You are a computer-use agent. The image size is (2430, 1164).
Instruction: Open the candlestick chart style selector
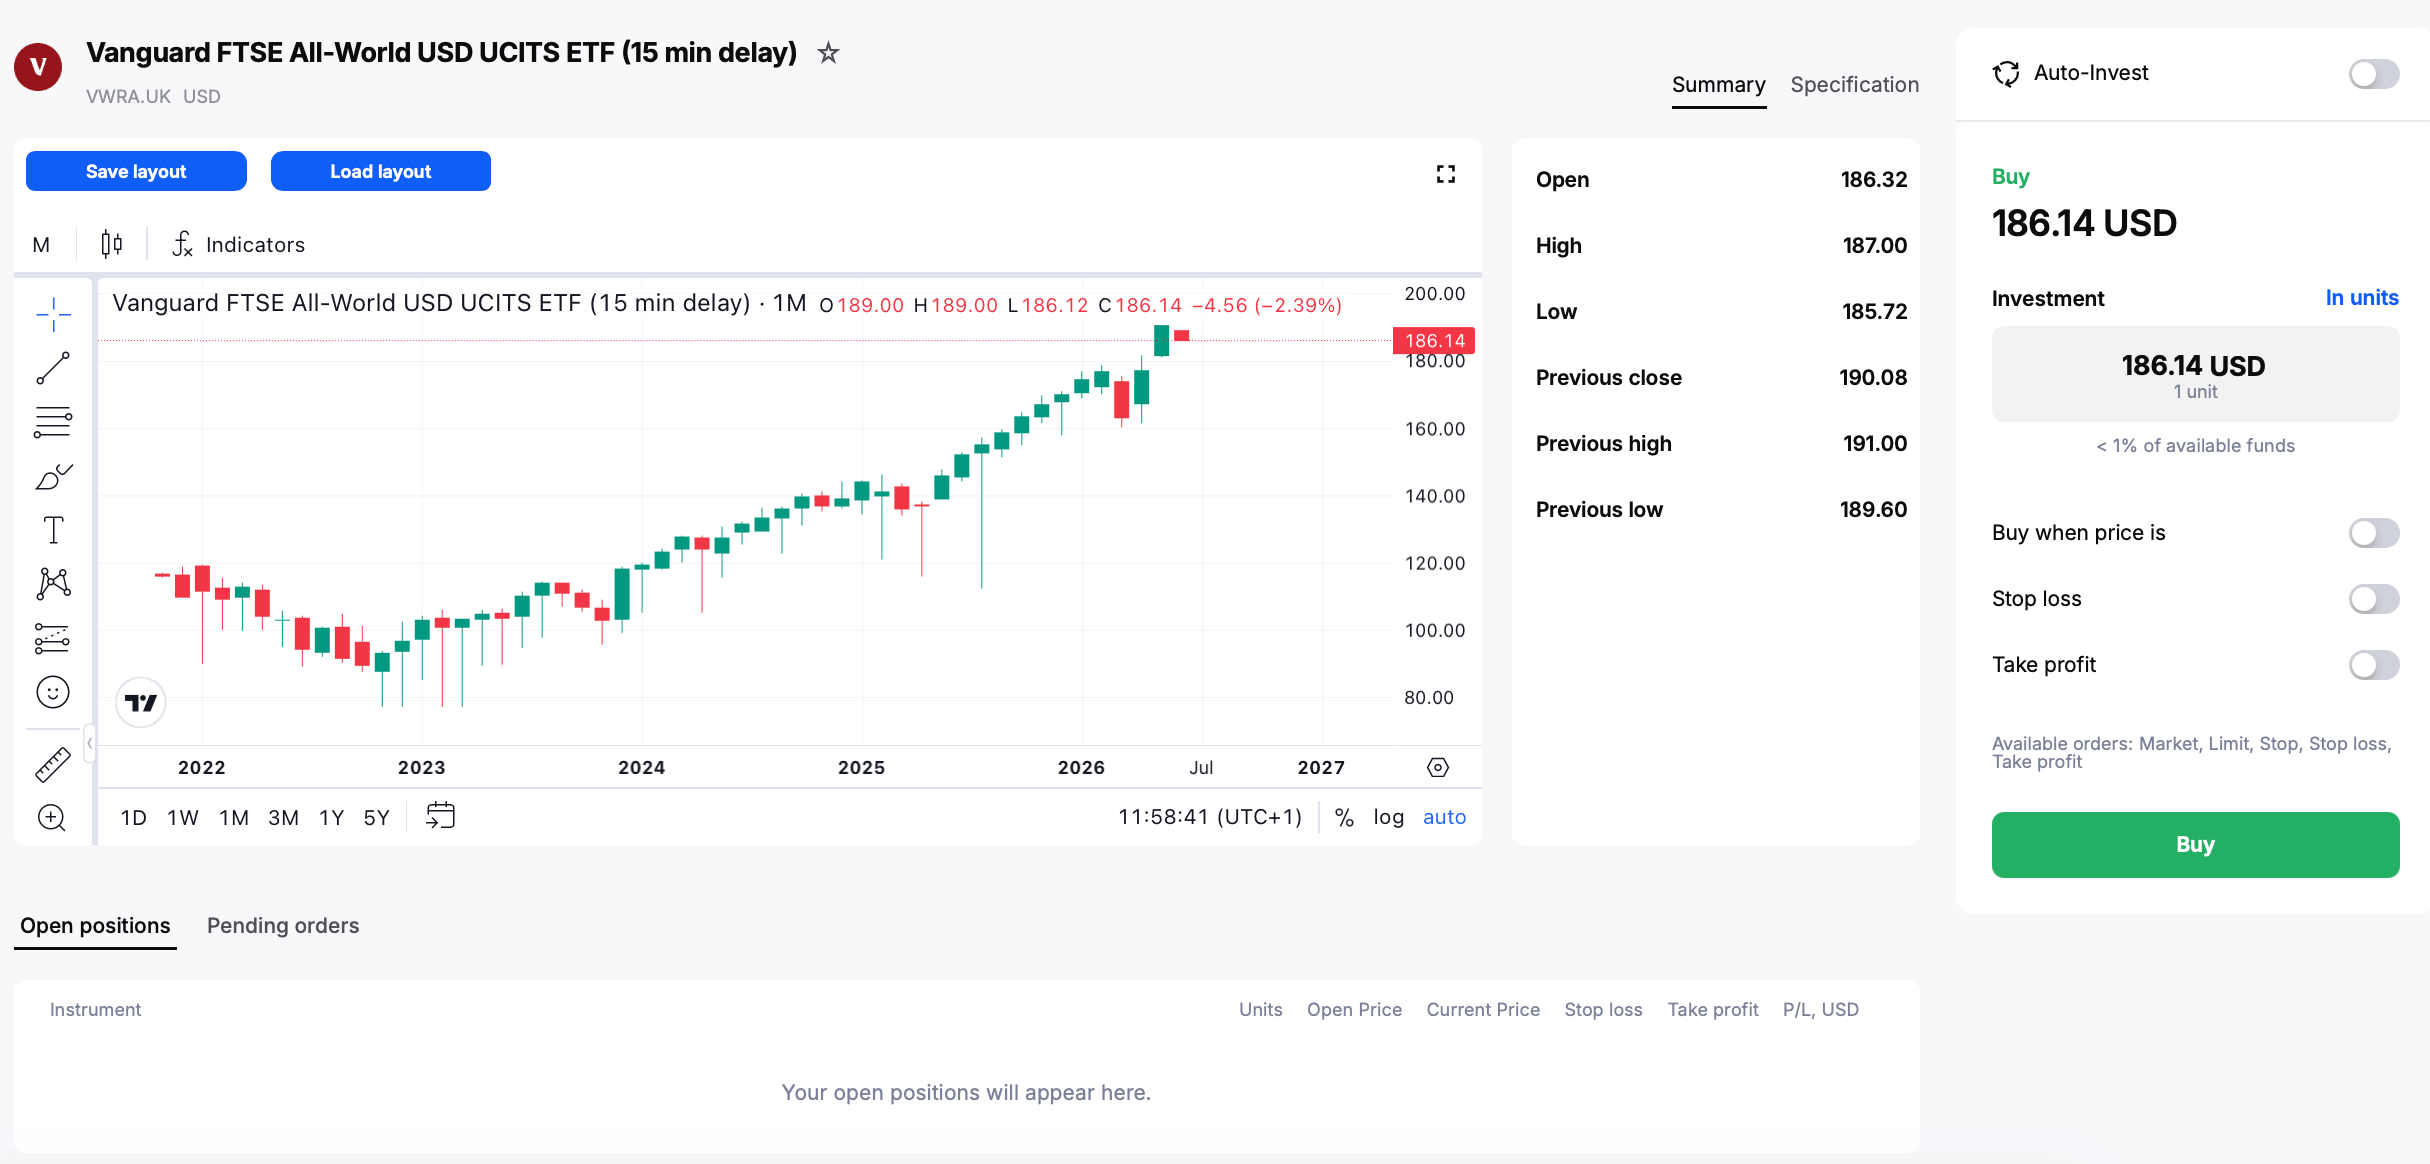(x=112, y=244)
